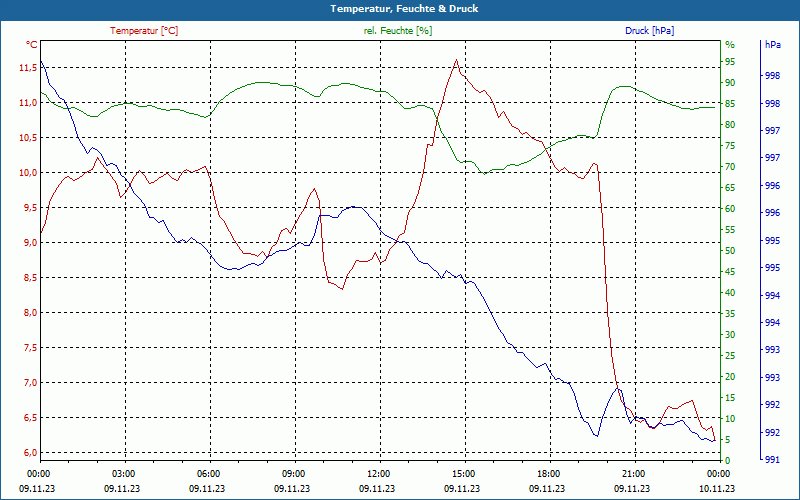The image size is (800, 500).
Task: Click the blue 'Druck [hPa]' legend label
Action: 649,31
